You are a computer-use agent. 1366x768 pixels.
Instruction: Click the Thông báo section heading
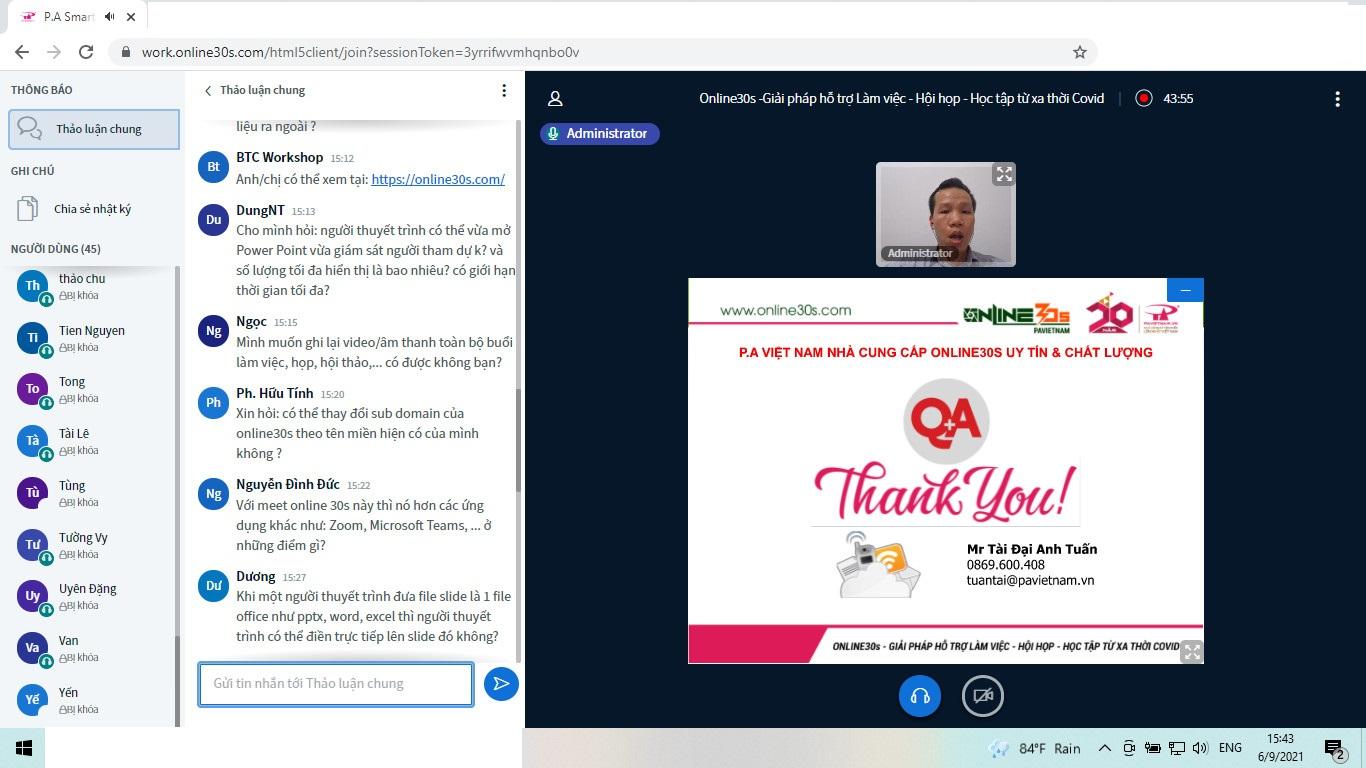click(42, 90)
